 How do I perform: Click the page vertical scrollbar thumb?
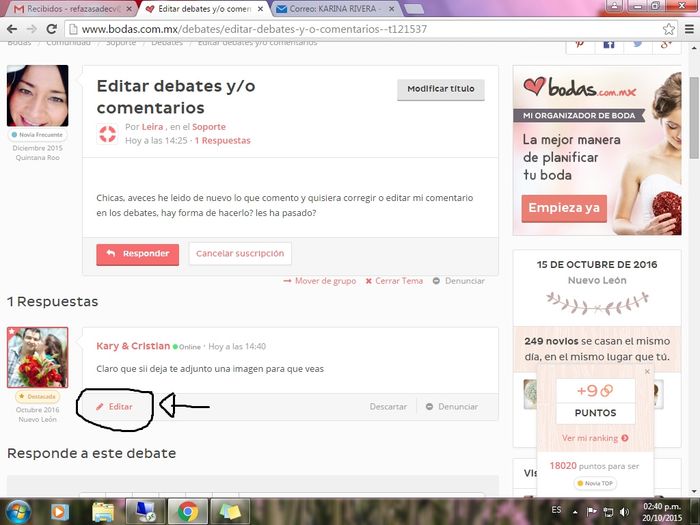pyautogui.click(x=694, y=118)
